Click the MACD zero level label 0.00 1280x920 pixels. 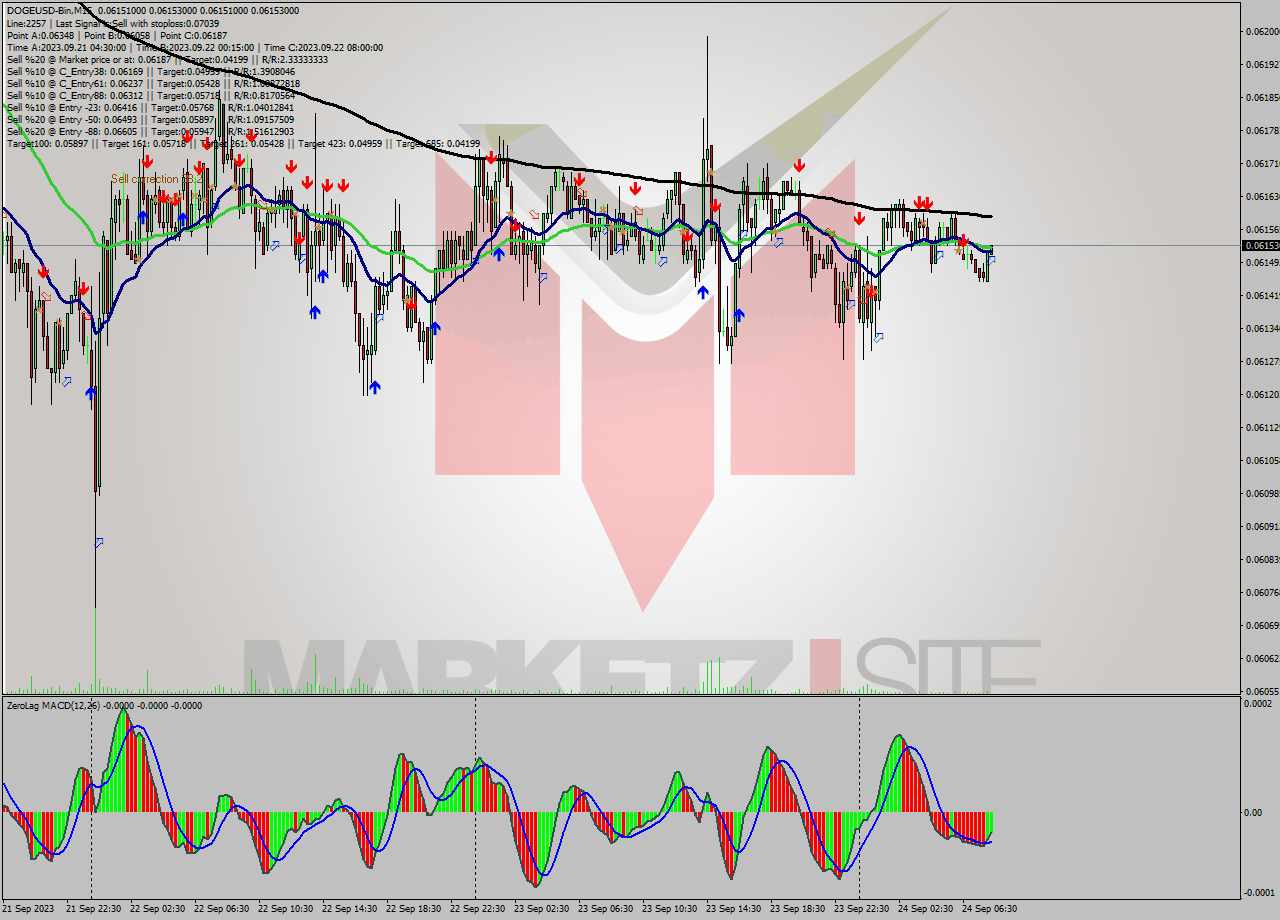[x=1253, y=812]
